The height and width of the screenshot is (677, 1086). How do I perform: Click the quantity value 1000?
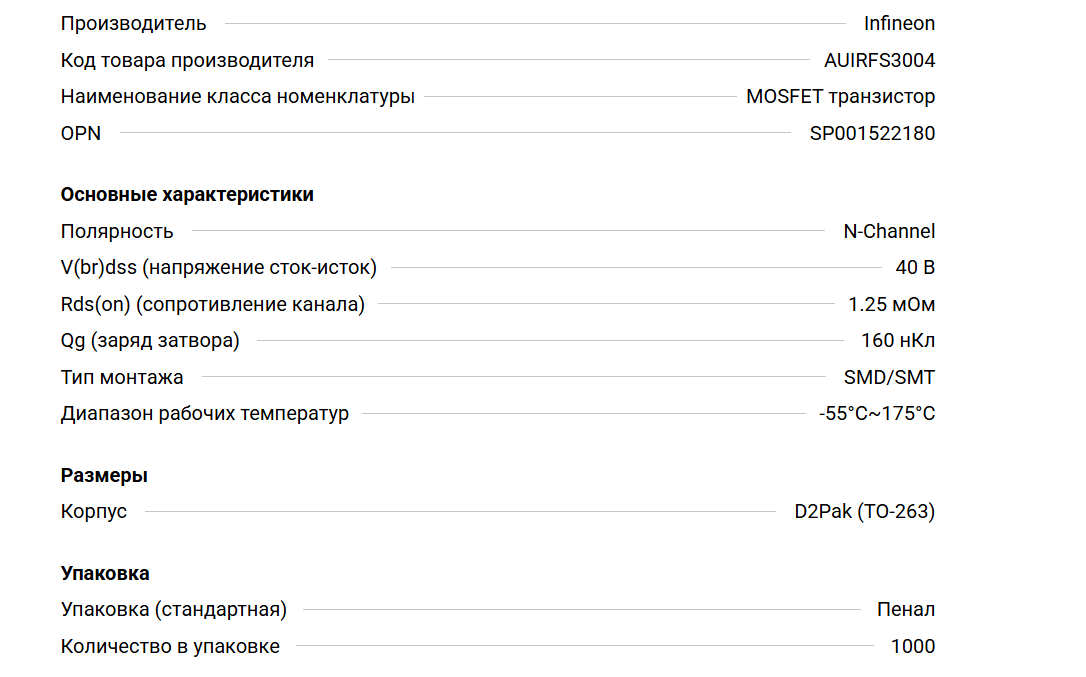(x=912, y=646)
